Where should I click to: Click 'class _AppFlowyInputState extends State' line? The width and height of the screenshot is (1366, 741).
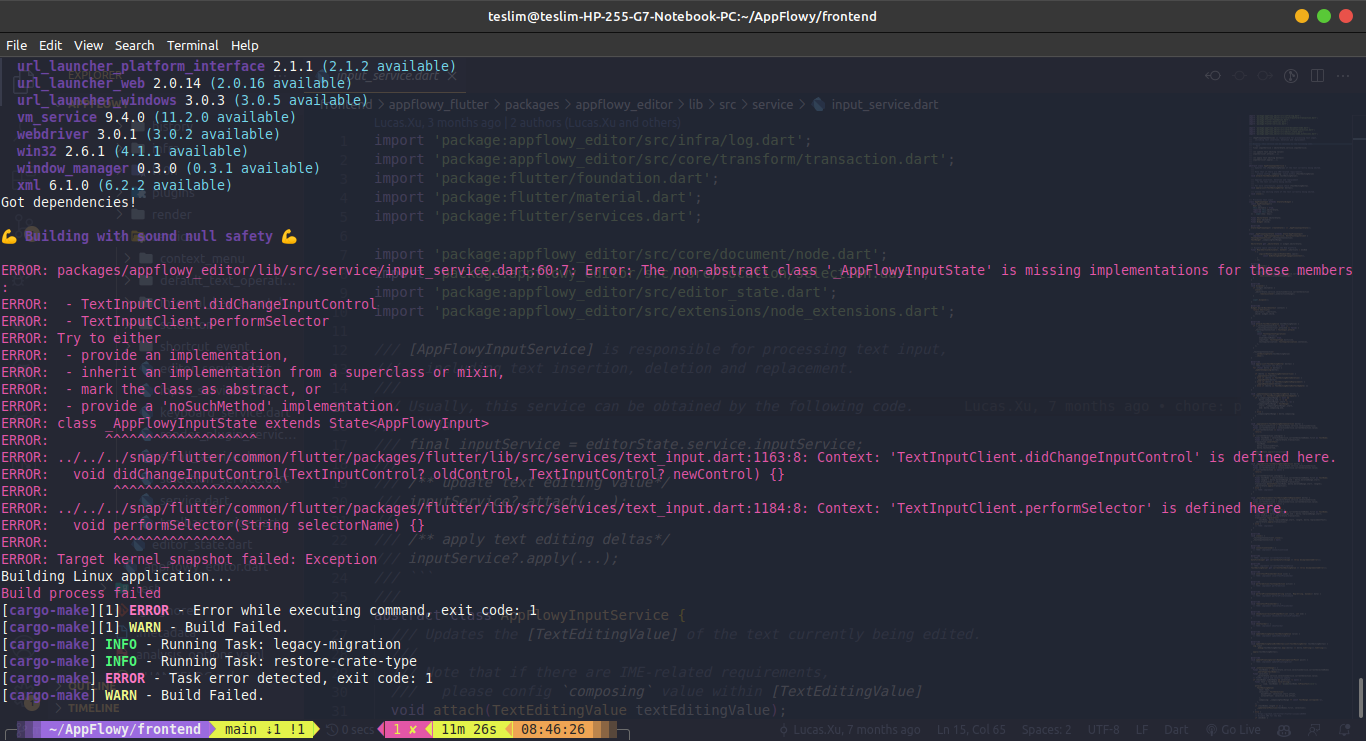(245, 423)
